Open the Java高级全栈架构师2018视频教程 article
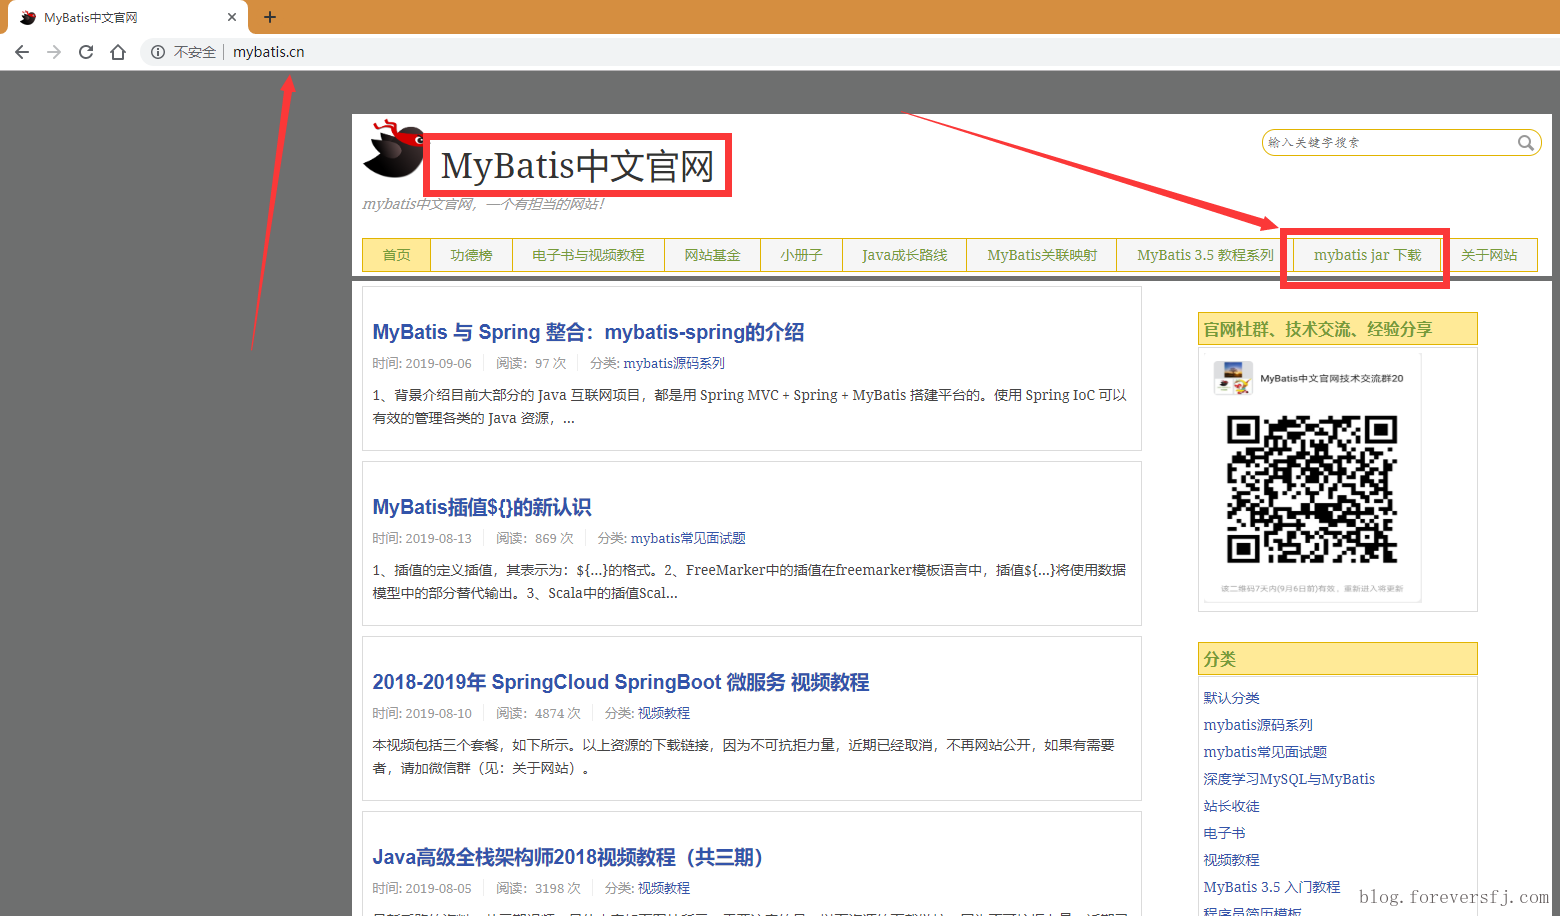The image size is (1560, 916). click(568, 857)
